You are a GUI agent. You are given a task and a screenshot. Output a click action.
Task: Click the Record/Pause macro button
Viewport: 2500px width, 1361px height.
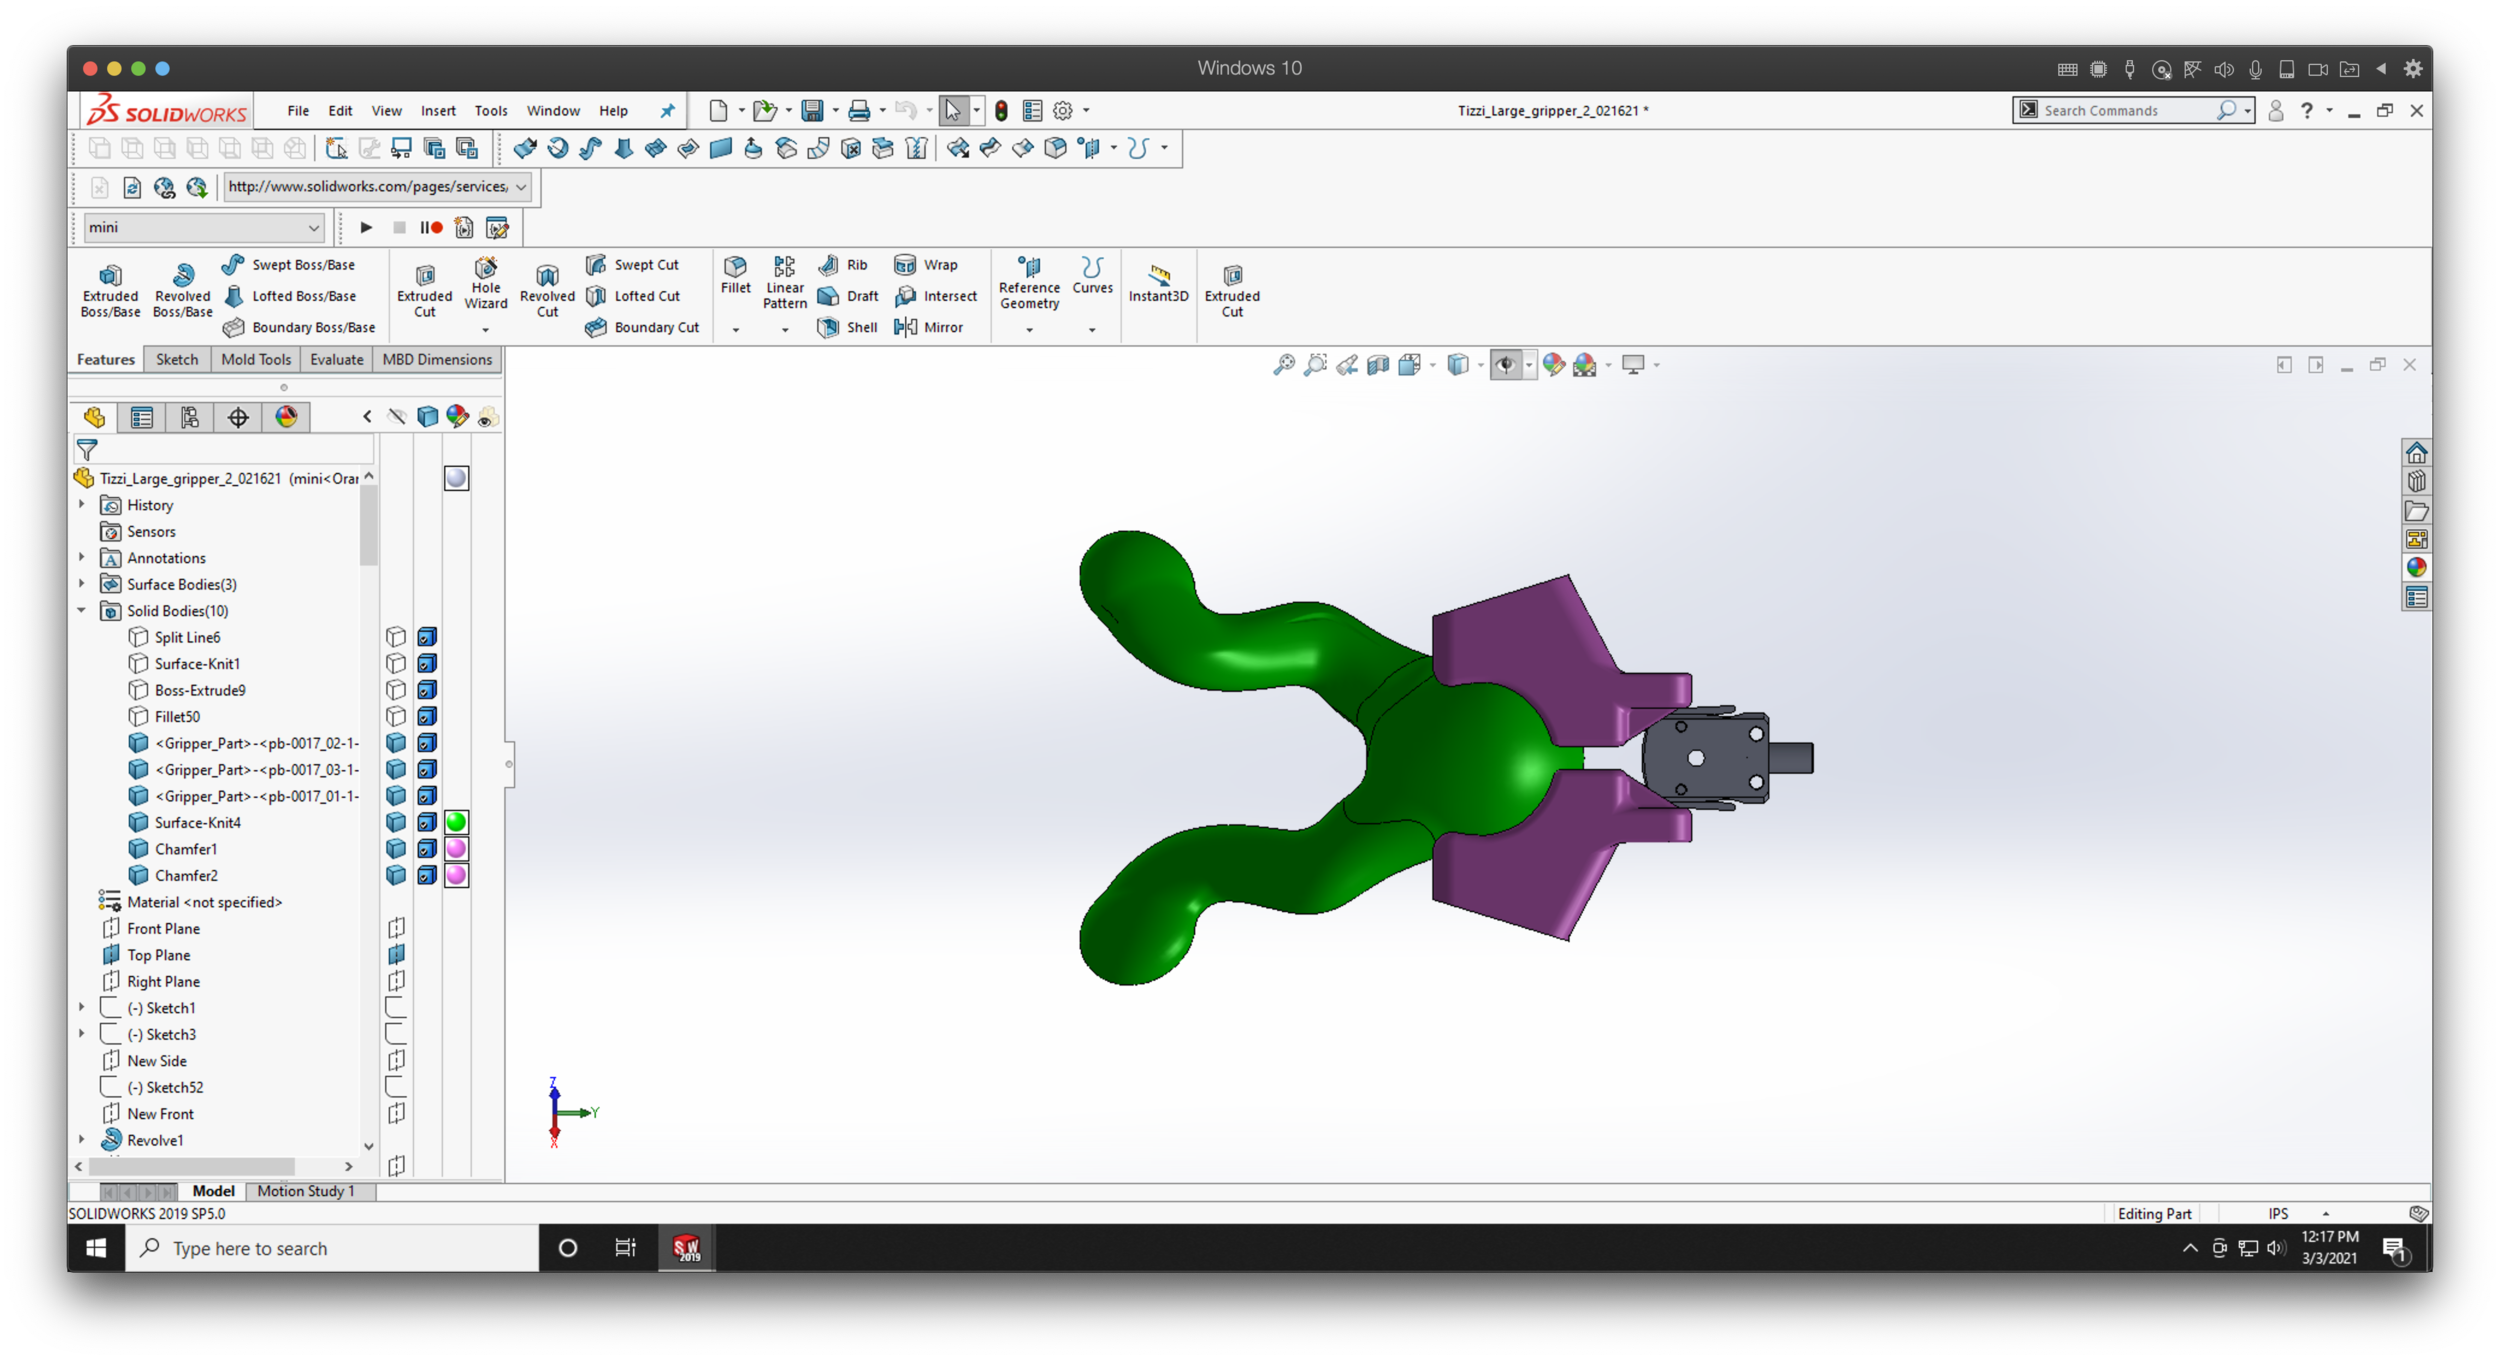(x=431, y=228)
